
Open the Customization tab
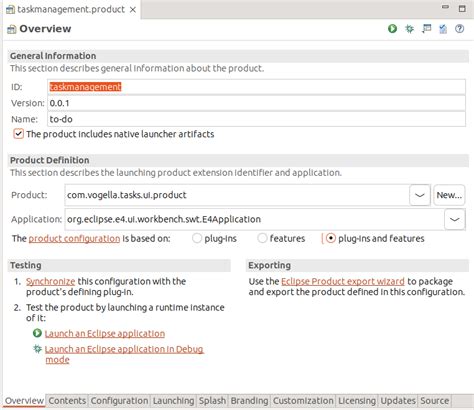pyautogui.click(x=303, y=401)
